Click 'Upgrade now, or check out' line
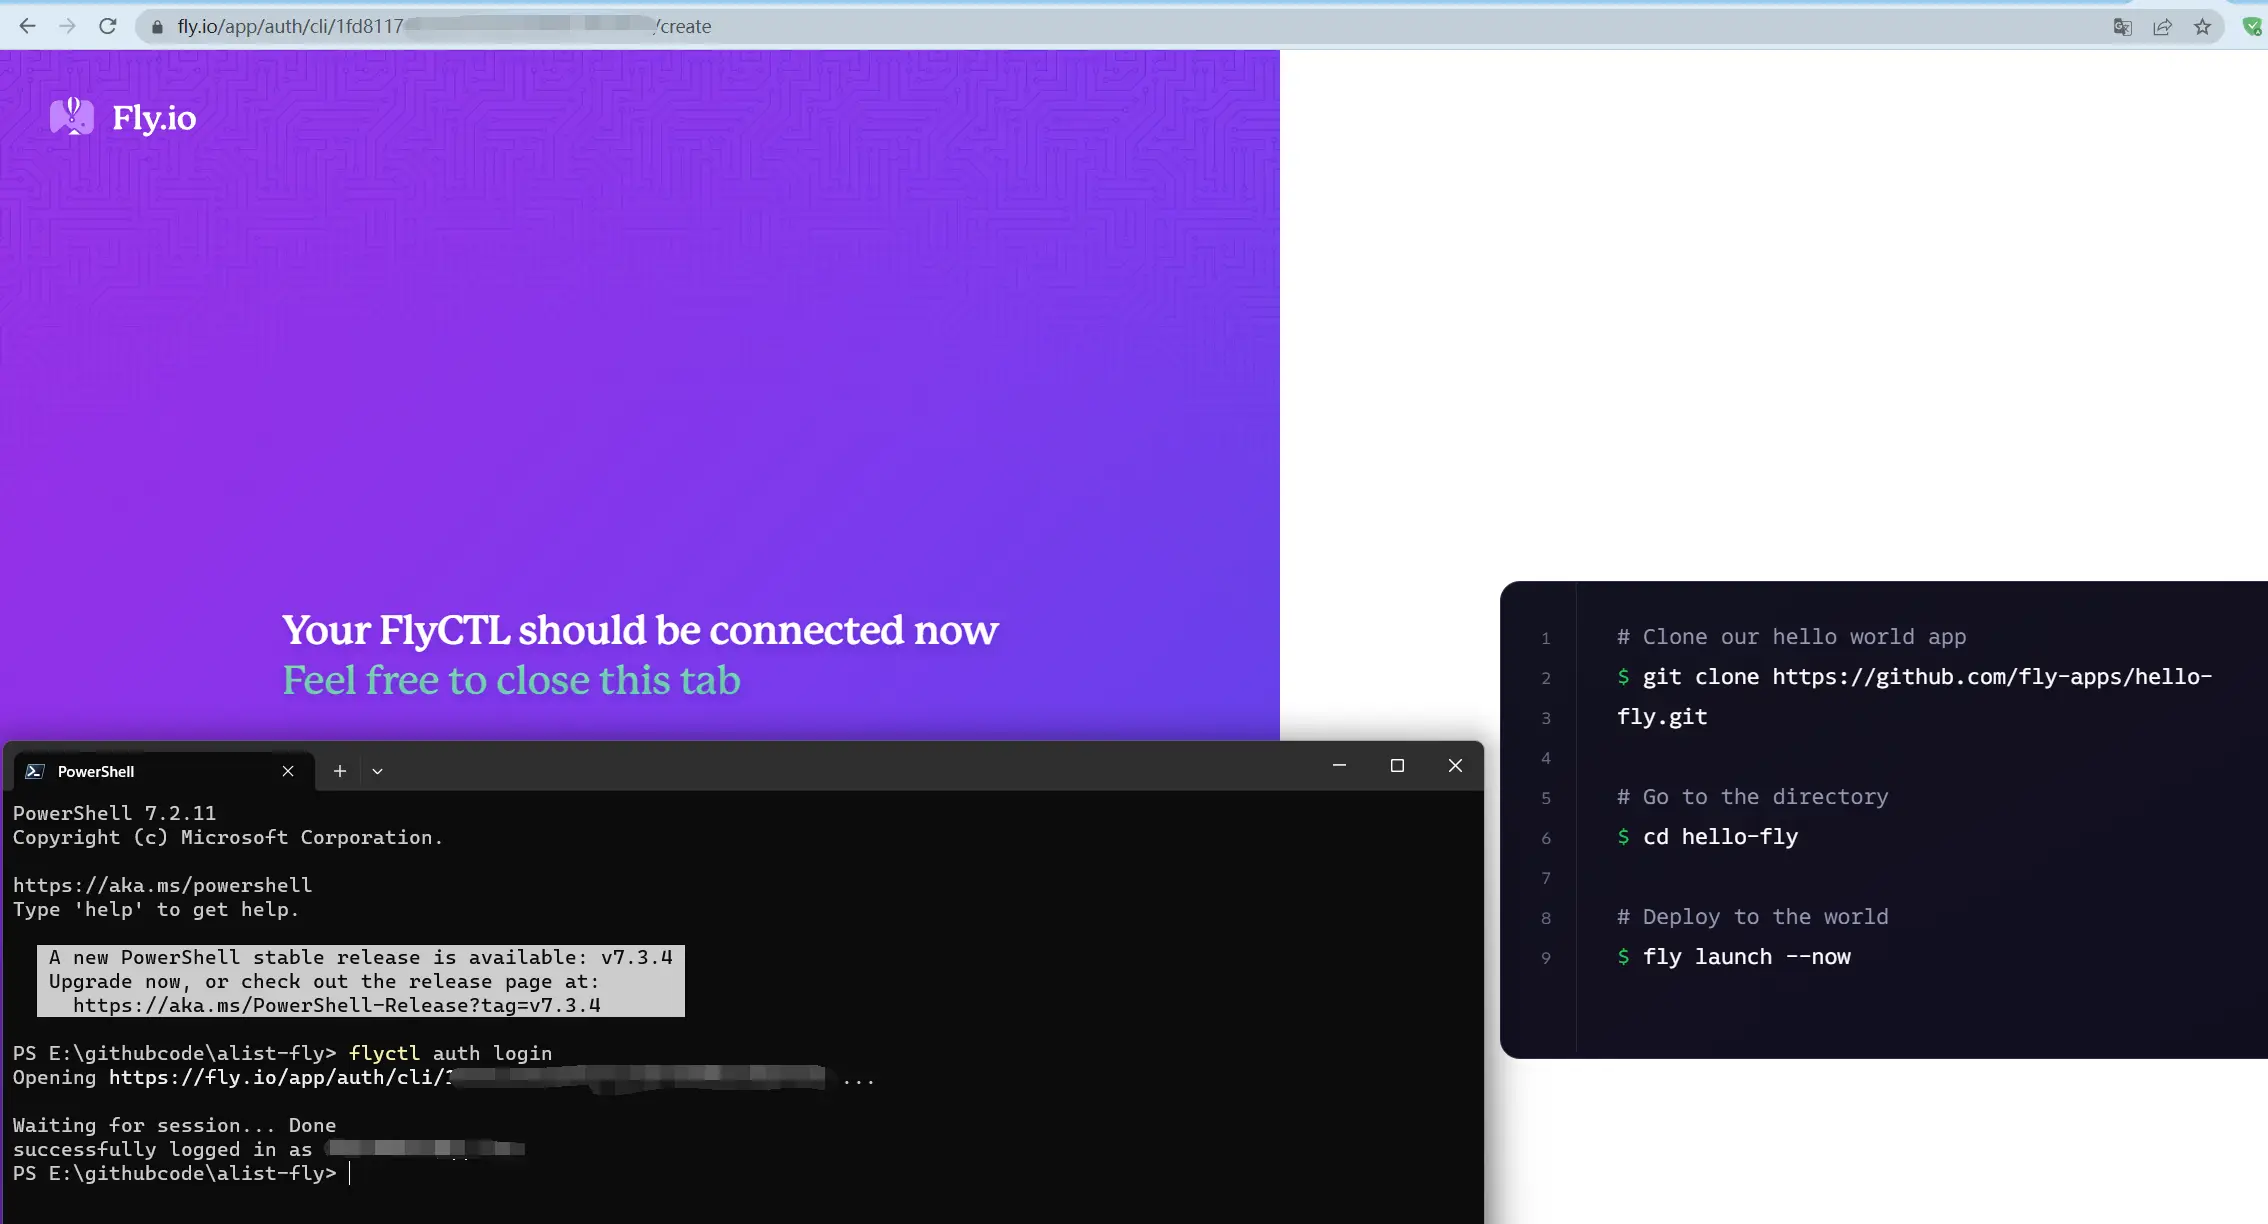 (x=324, y=981)
